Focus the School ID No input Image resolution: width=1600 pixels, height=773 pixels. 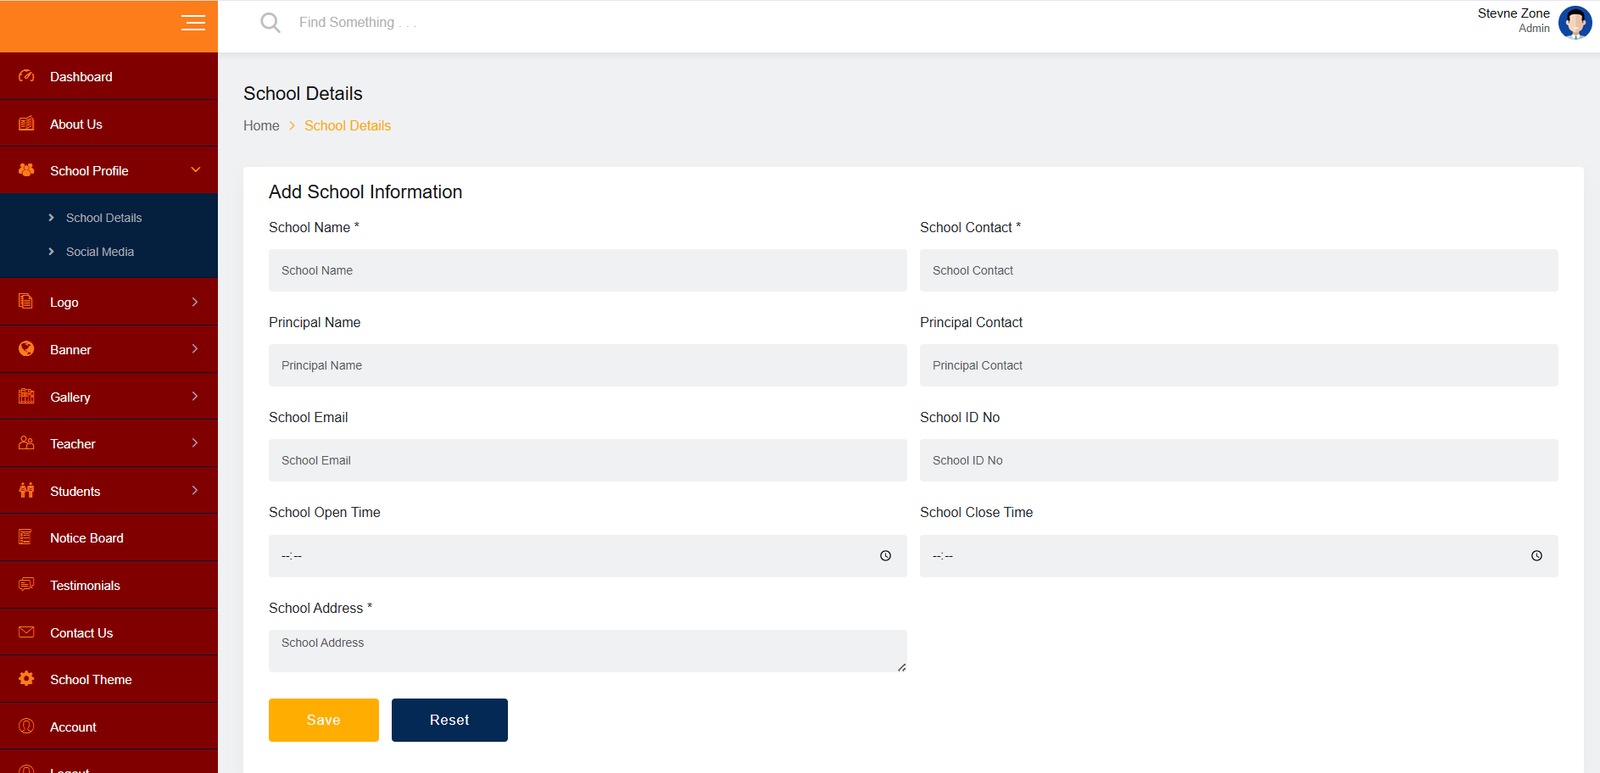[1239, 460]
